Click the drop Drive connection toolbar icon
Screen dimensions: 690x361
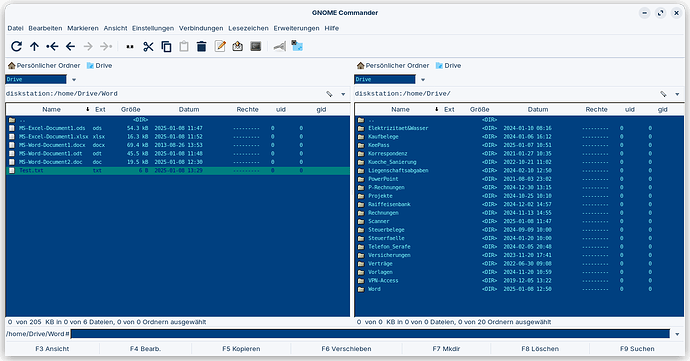tap(297, 46)
